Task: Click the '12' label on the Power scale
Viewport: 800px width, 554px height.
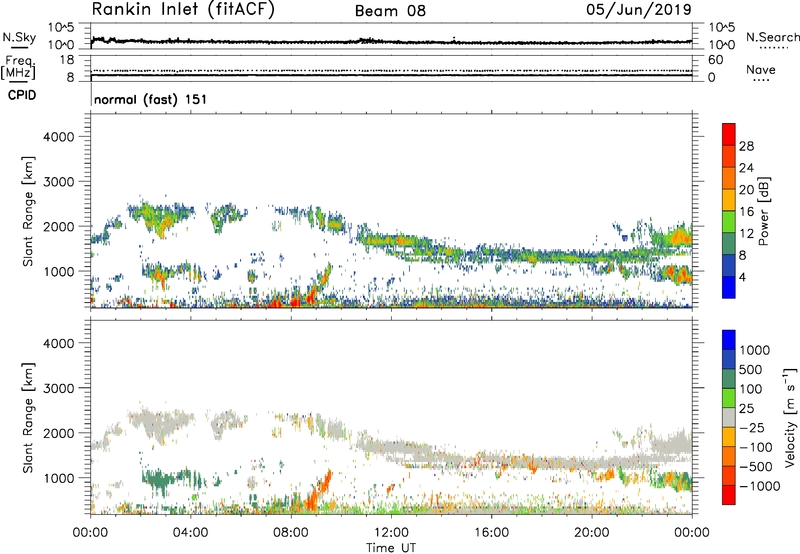Action: (x=746, y=234)
